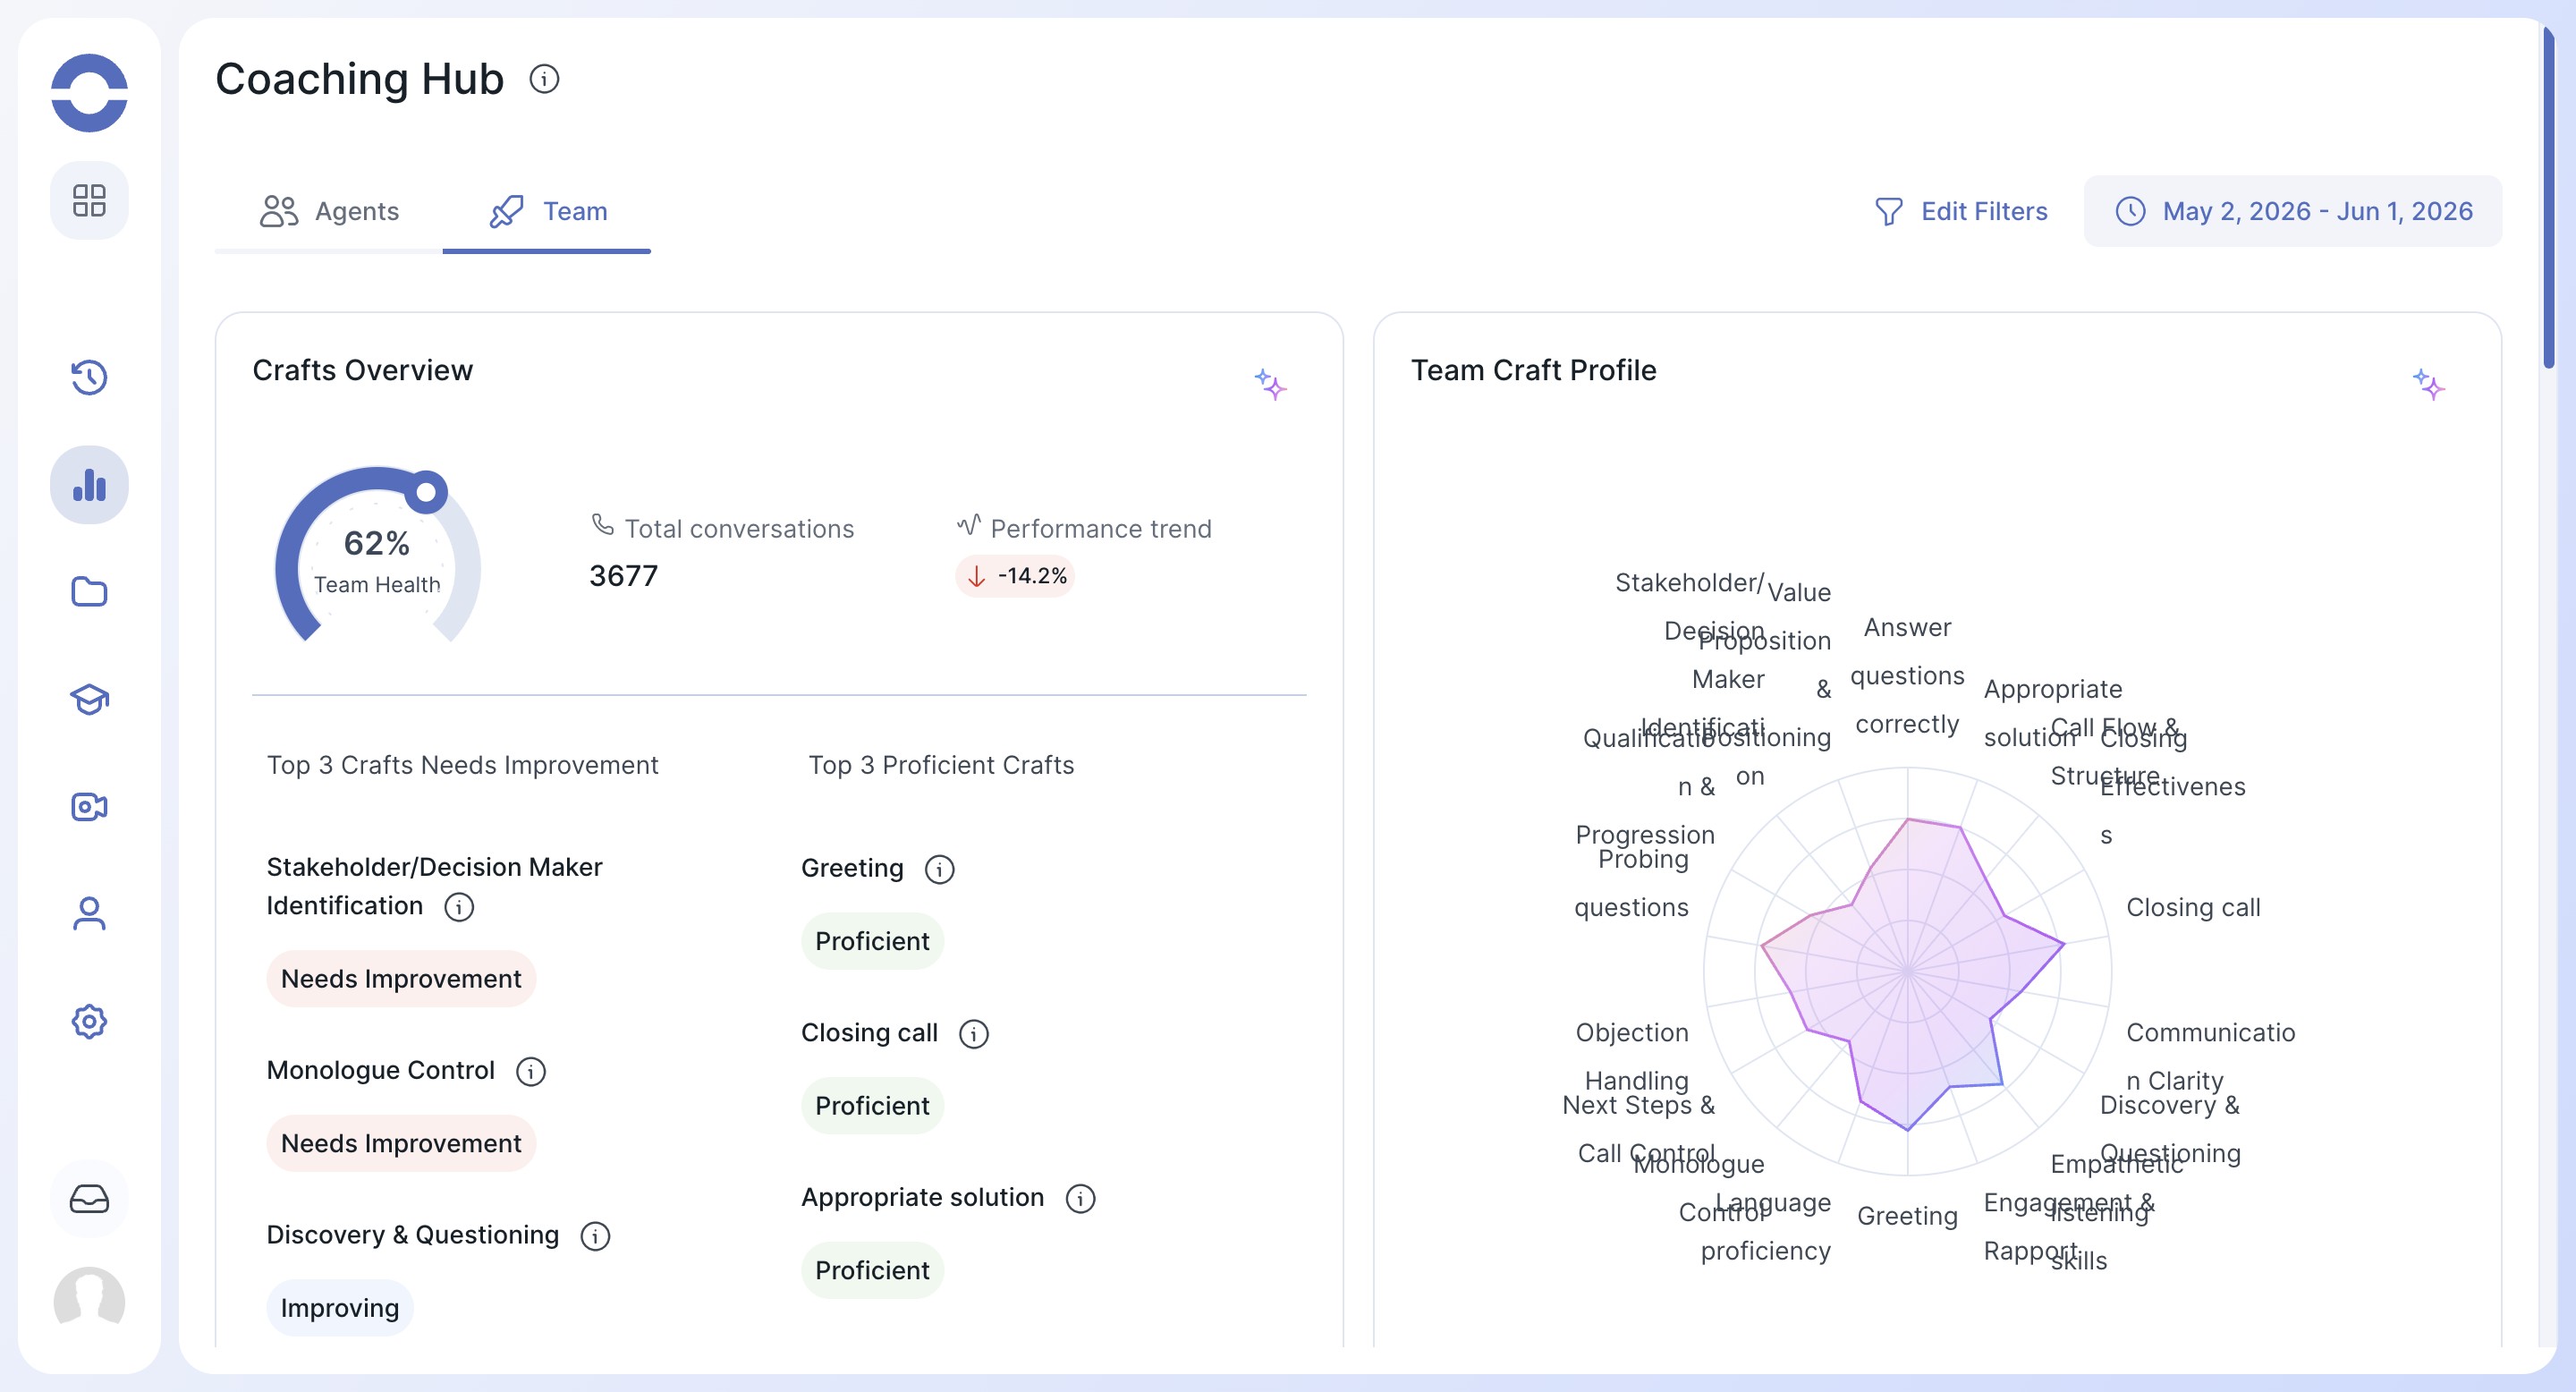2576x1392 pixels.
Task: Click the AI sparkle icon in Crafts Overview
Action: [1270, 384]
